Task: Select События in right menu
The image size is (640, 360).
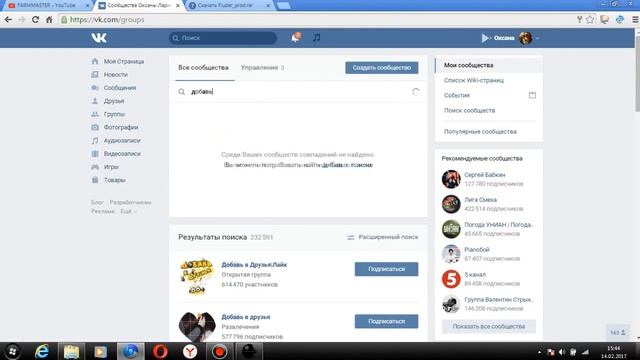Action: point(457,96)
